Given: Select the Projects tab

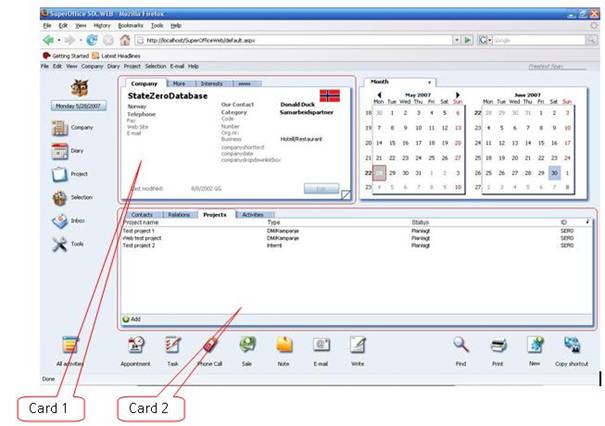Looking at the screenshot, I should pyautogui.click(x=215, y=215).
